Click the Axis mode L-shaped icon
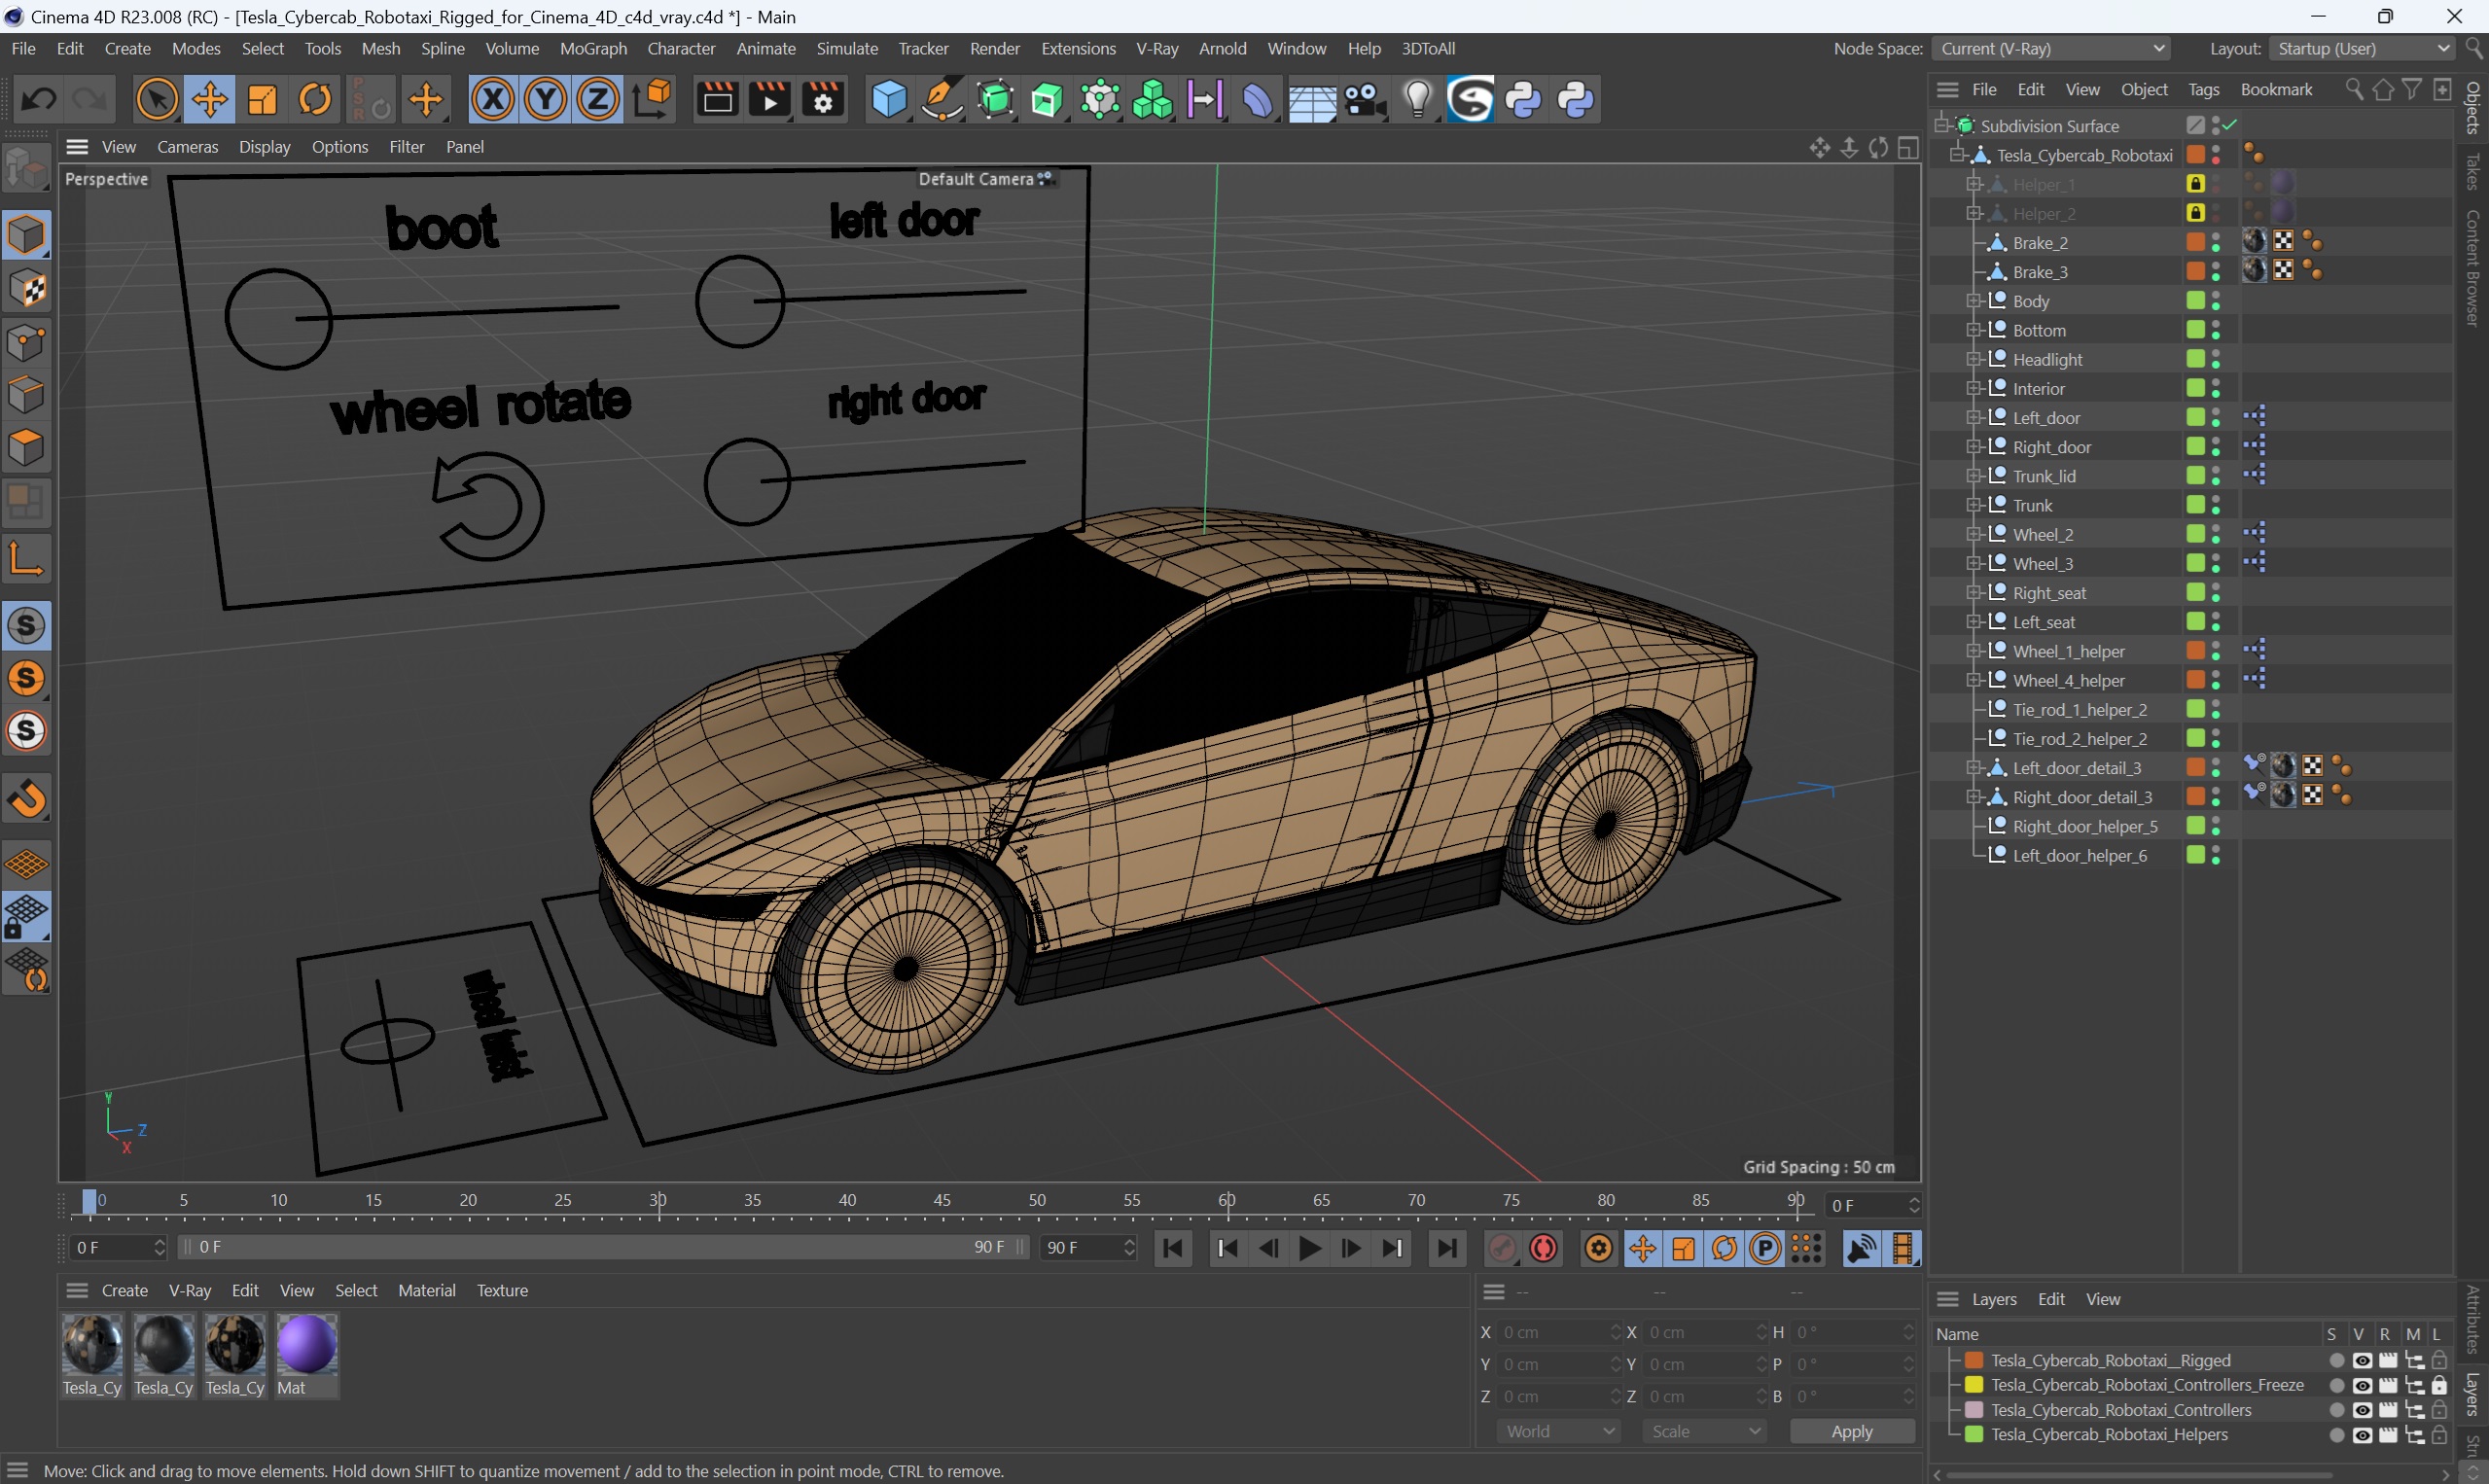This screenshot has width=2489, height=1484. tap(26, 559)
